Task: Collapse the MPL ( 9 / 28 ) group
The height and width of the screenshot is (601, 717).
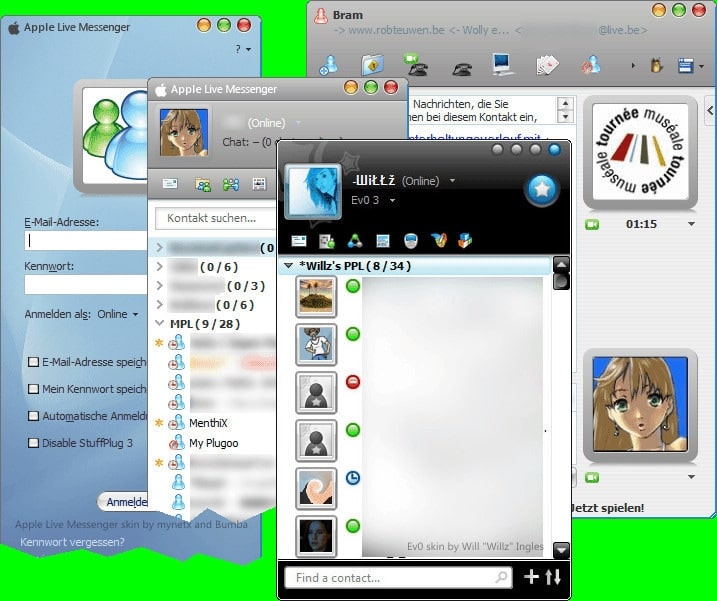Action: pos(160,323)
